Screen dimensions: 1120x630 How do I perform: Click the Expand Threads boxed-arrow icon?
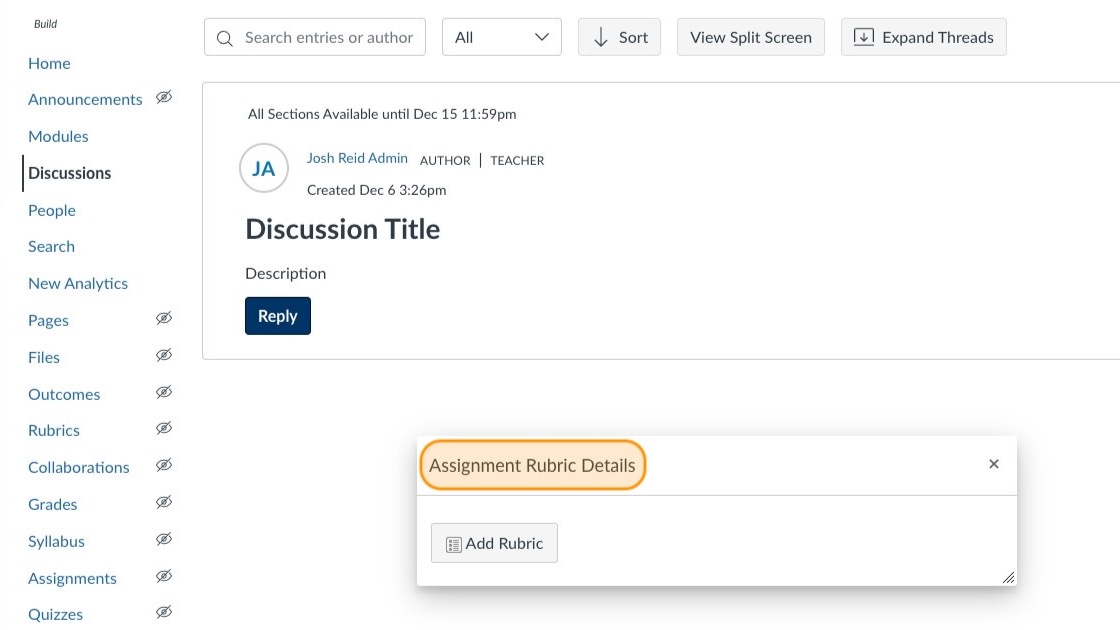tap(864, 36)
